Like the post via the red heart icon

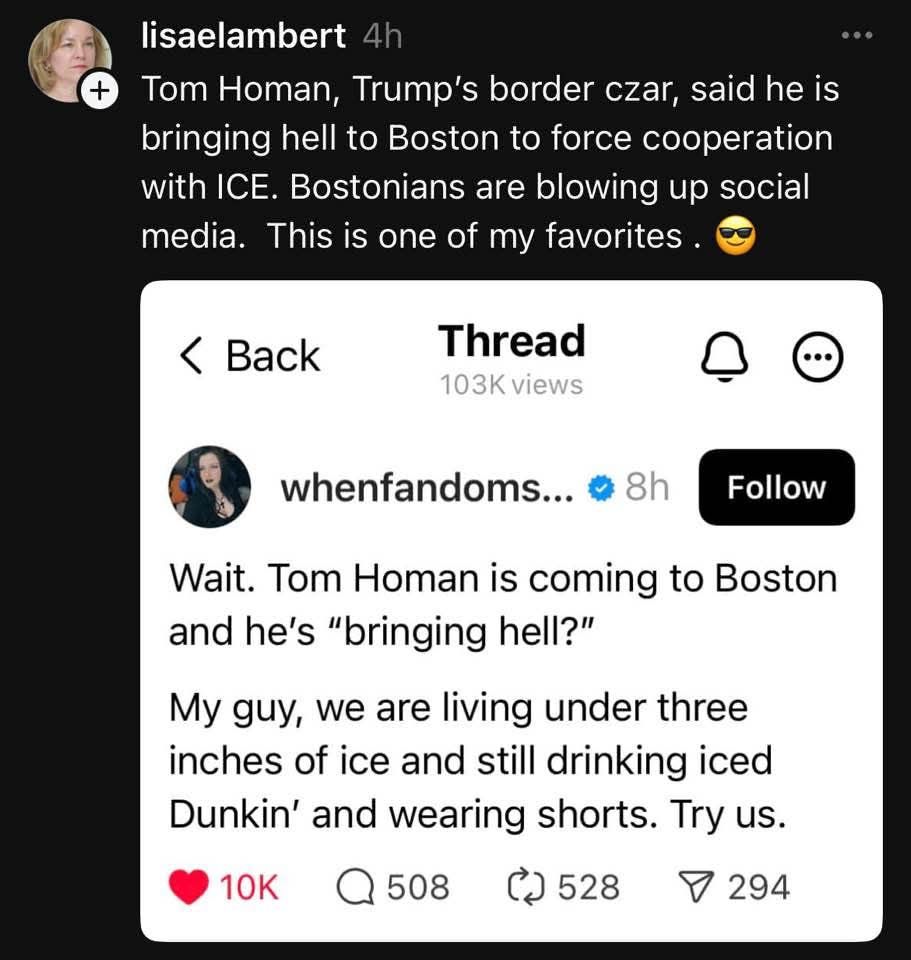189,887
